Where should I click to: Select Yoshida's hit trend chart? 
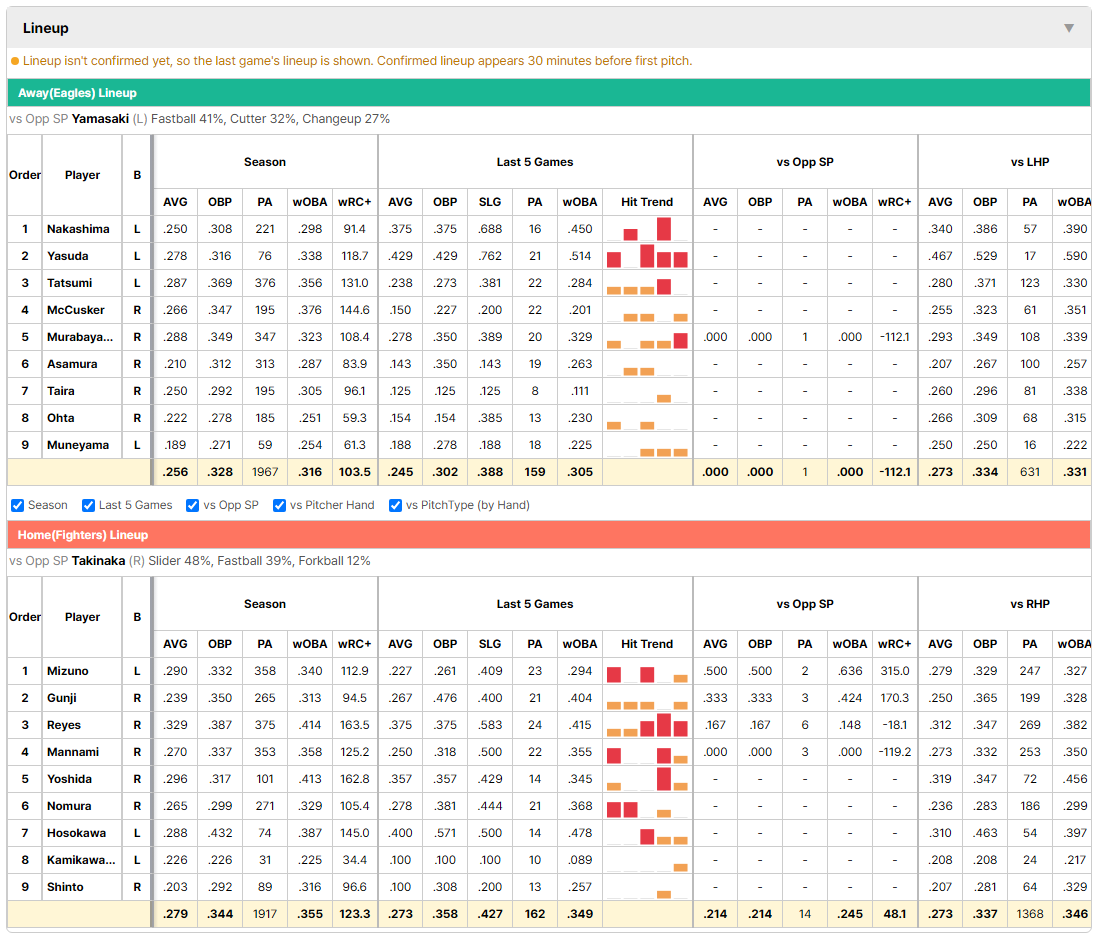tap(647, 779)
